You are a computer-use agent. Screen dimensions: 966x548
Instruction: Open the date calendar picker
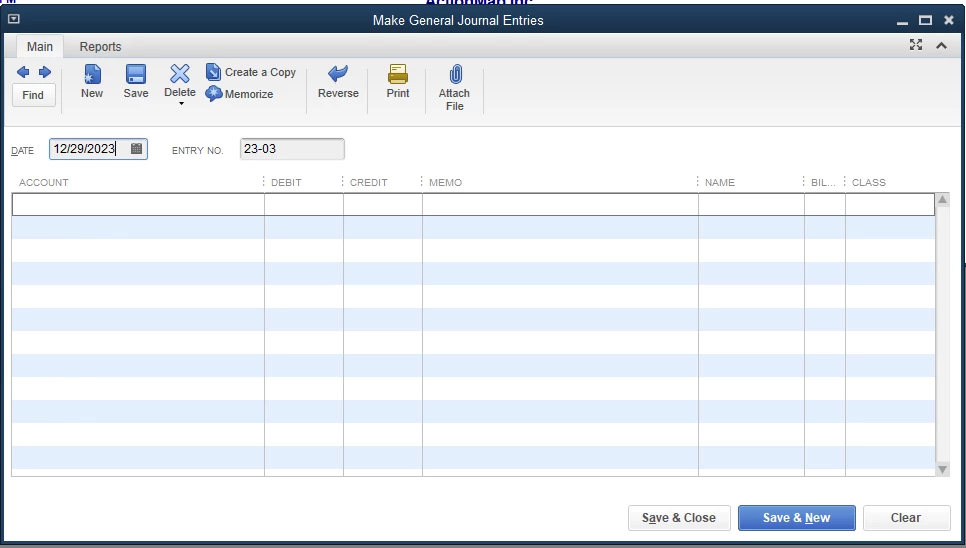point(137,149)
